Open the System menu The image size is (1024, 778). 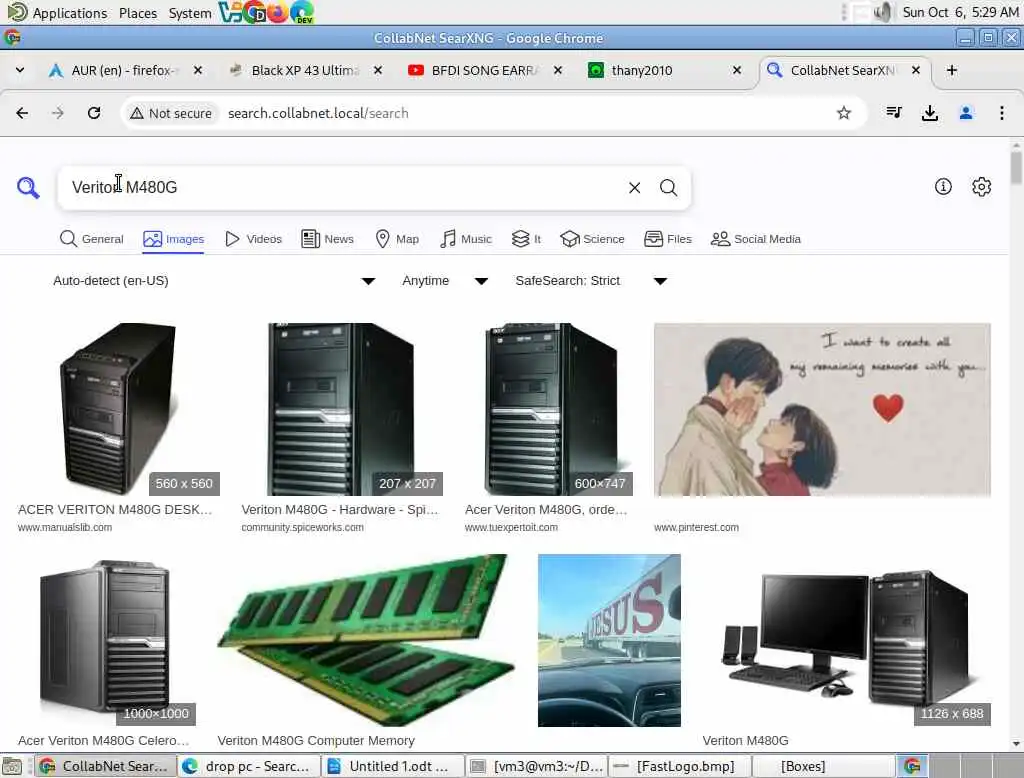click(189, 12)
